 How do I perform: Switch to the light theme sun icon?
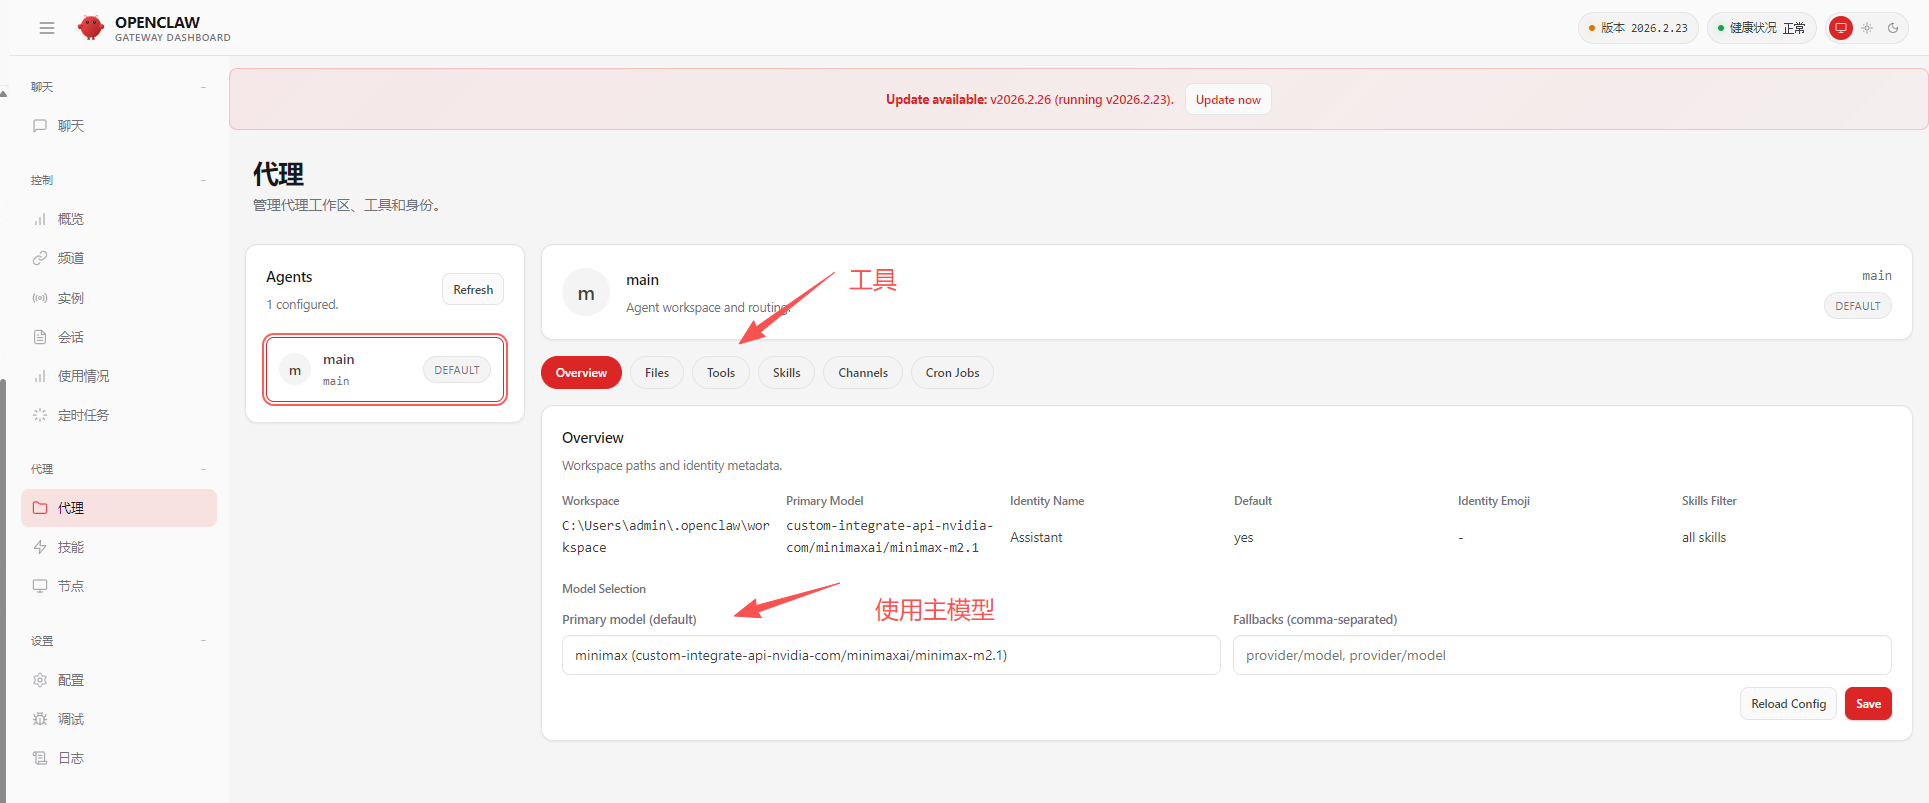pyautogui.click(x=1867, y=28)
